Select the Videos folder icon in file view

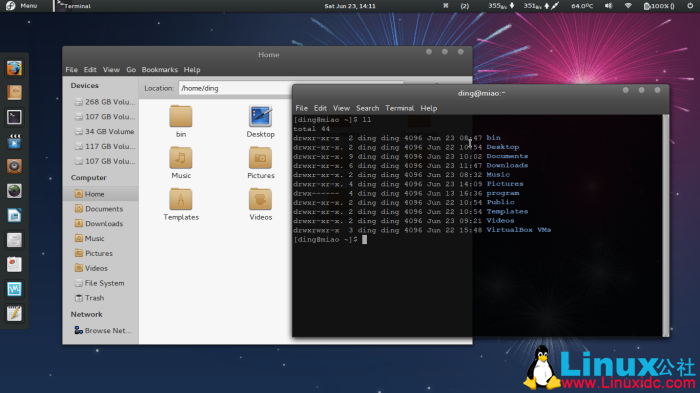(260, 199)
